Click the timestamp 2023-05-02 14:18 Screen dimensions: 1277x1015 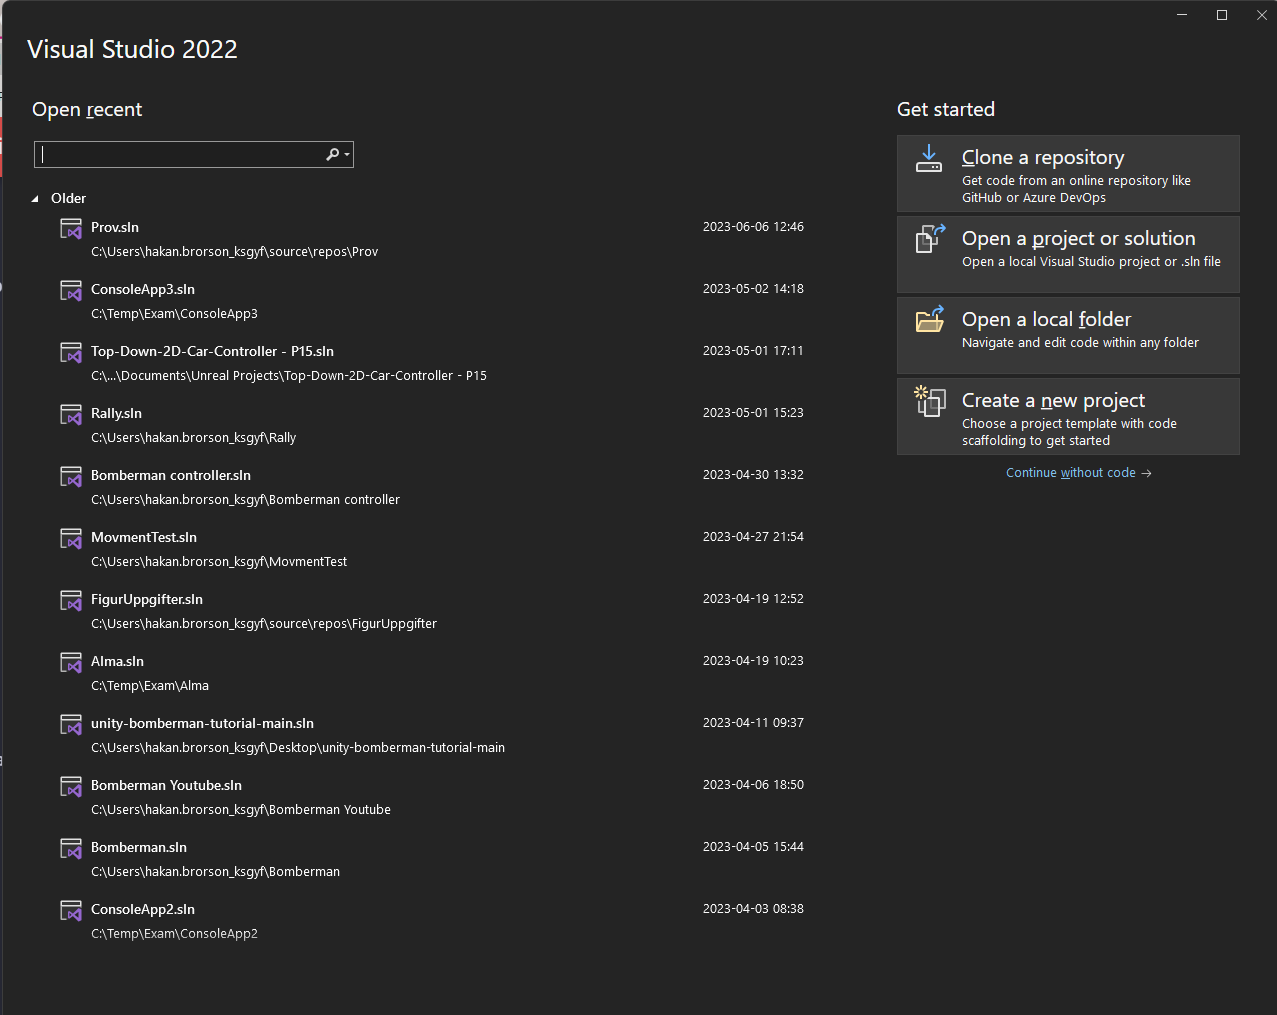(753, 289)
